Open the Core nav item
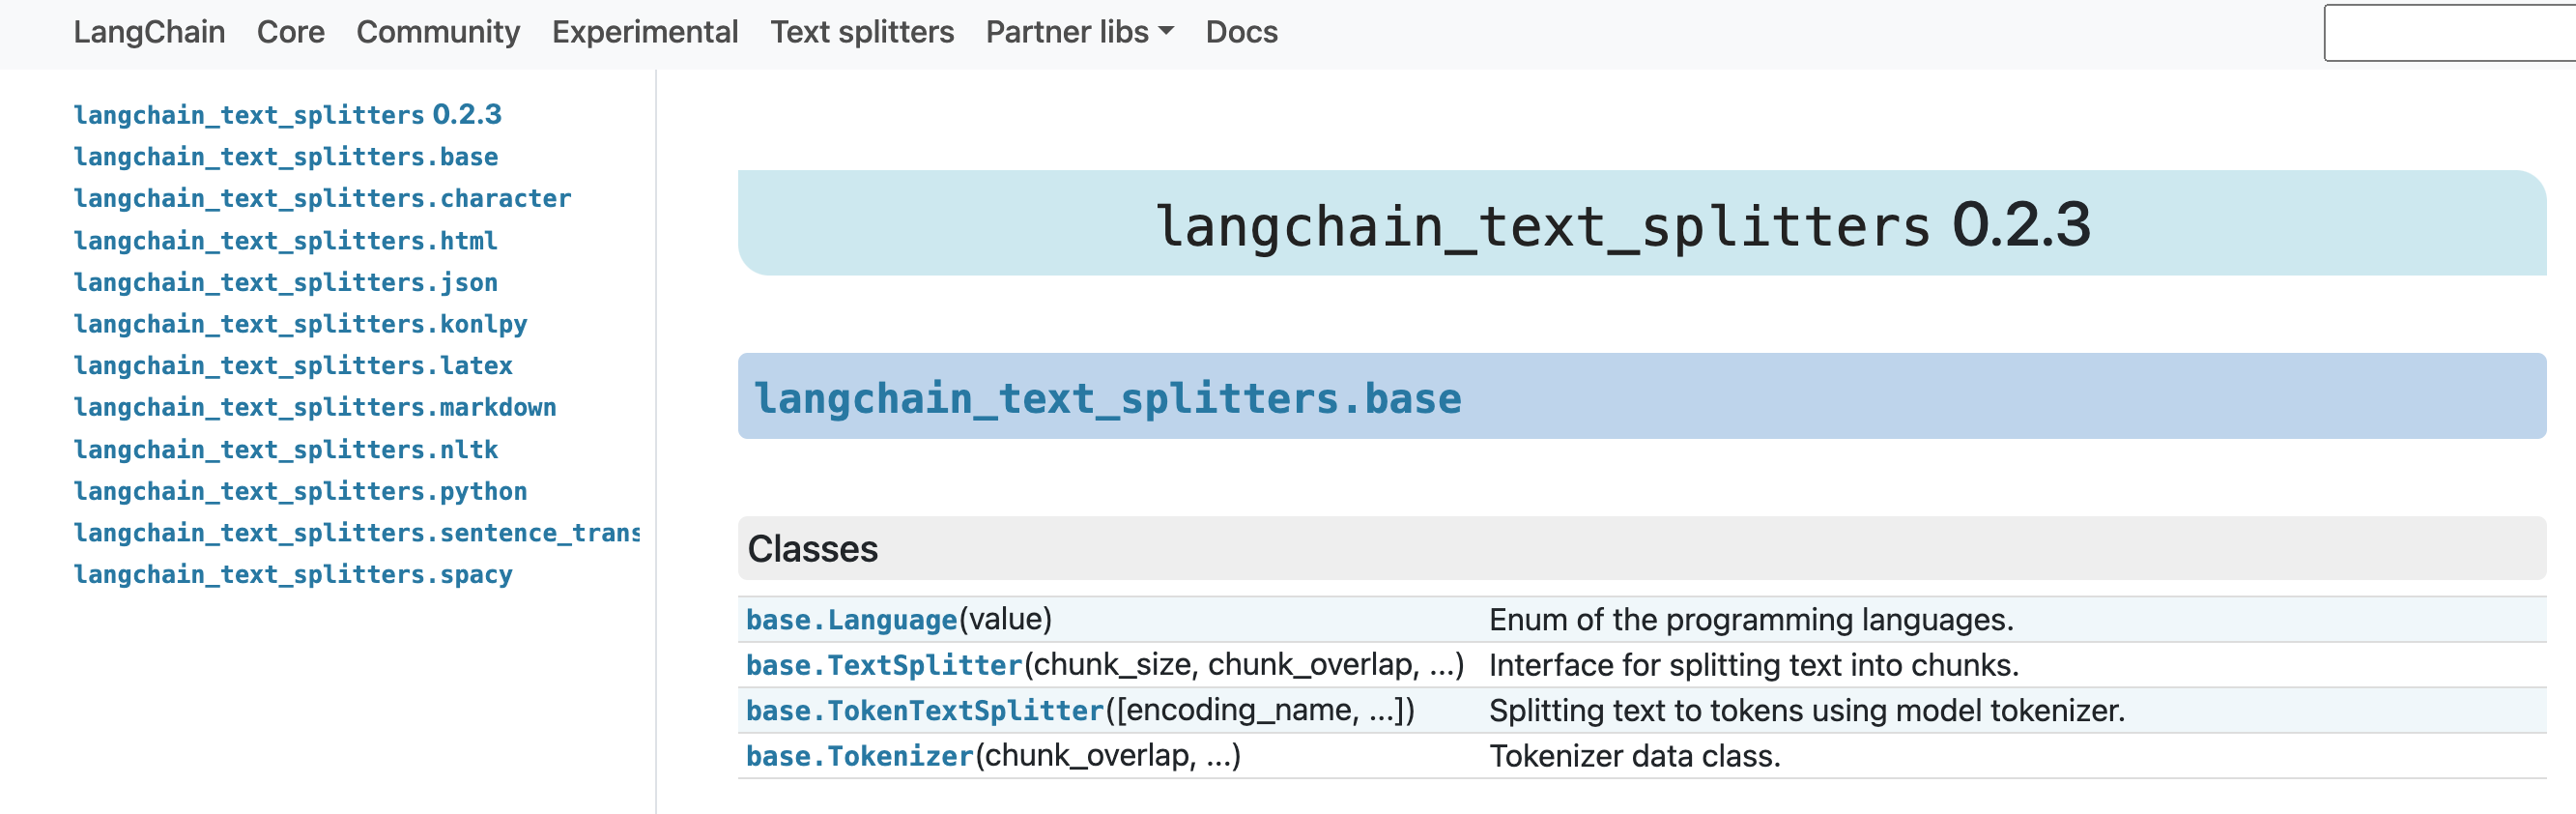 click(x=290, y=32)
